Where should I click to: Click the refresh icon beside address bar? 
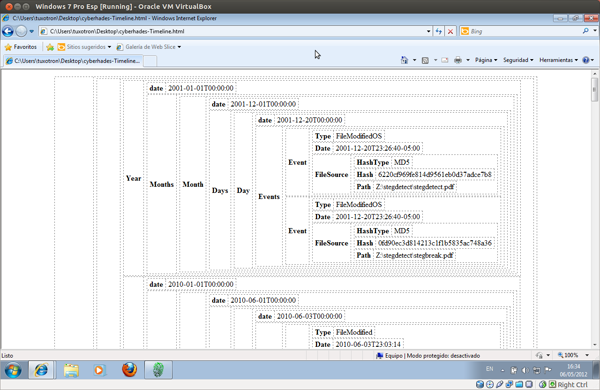point(439,31)
